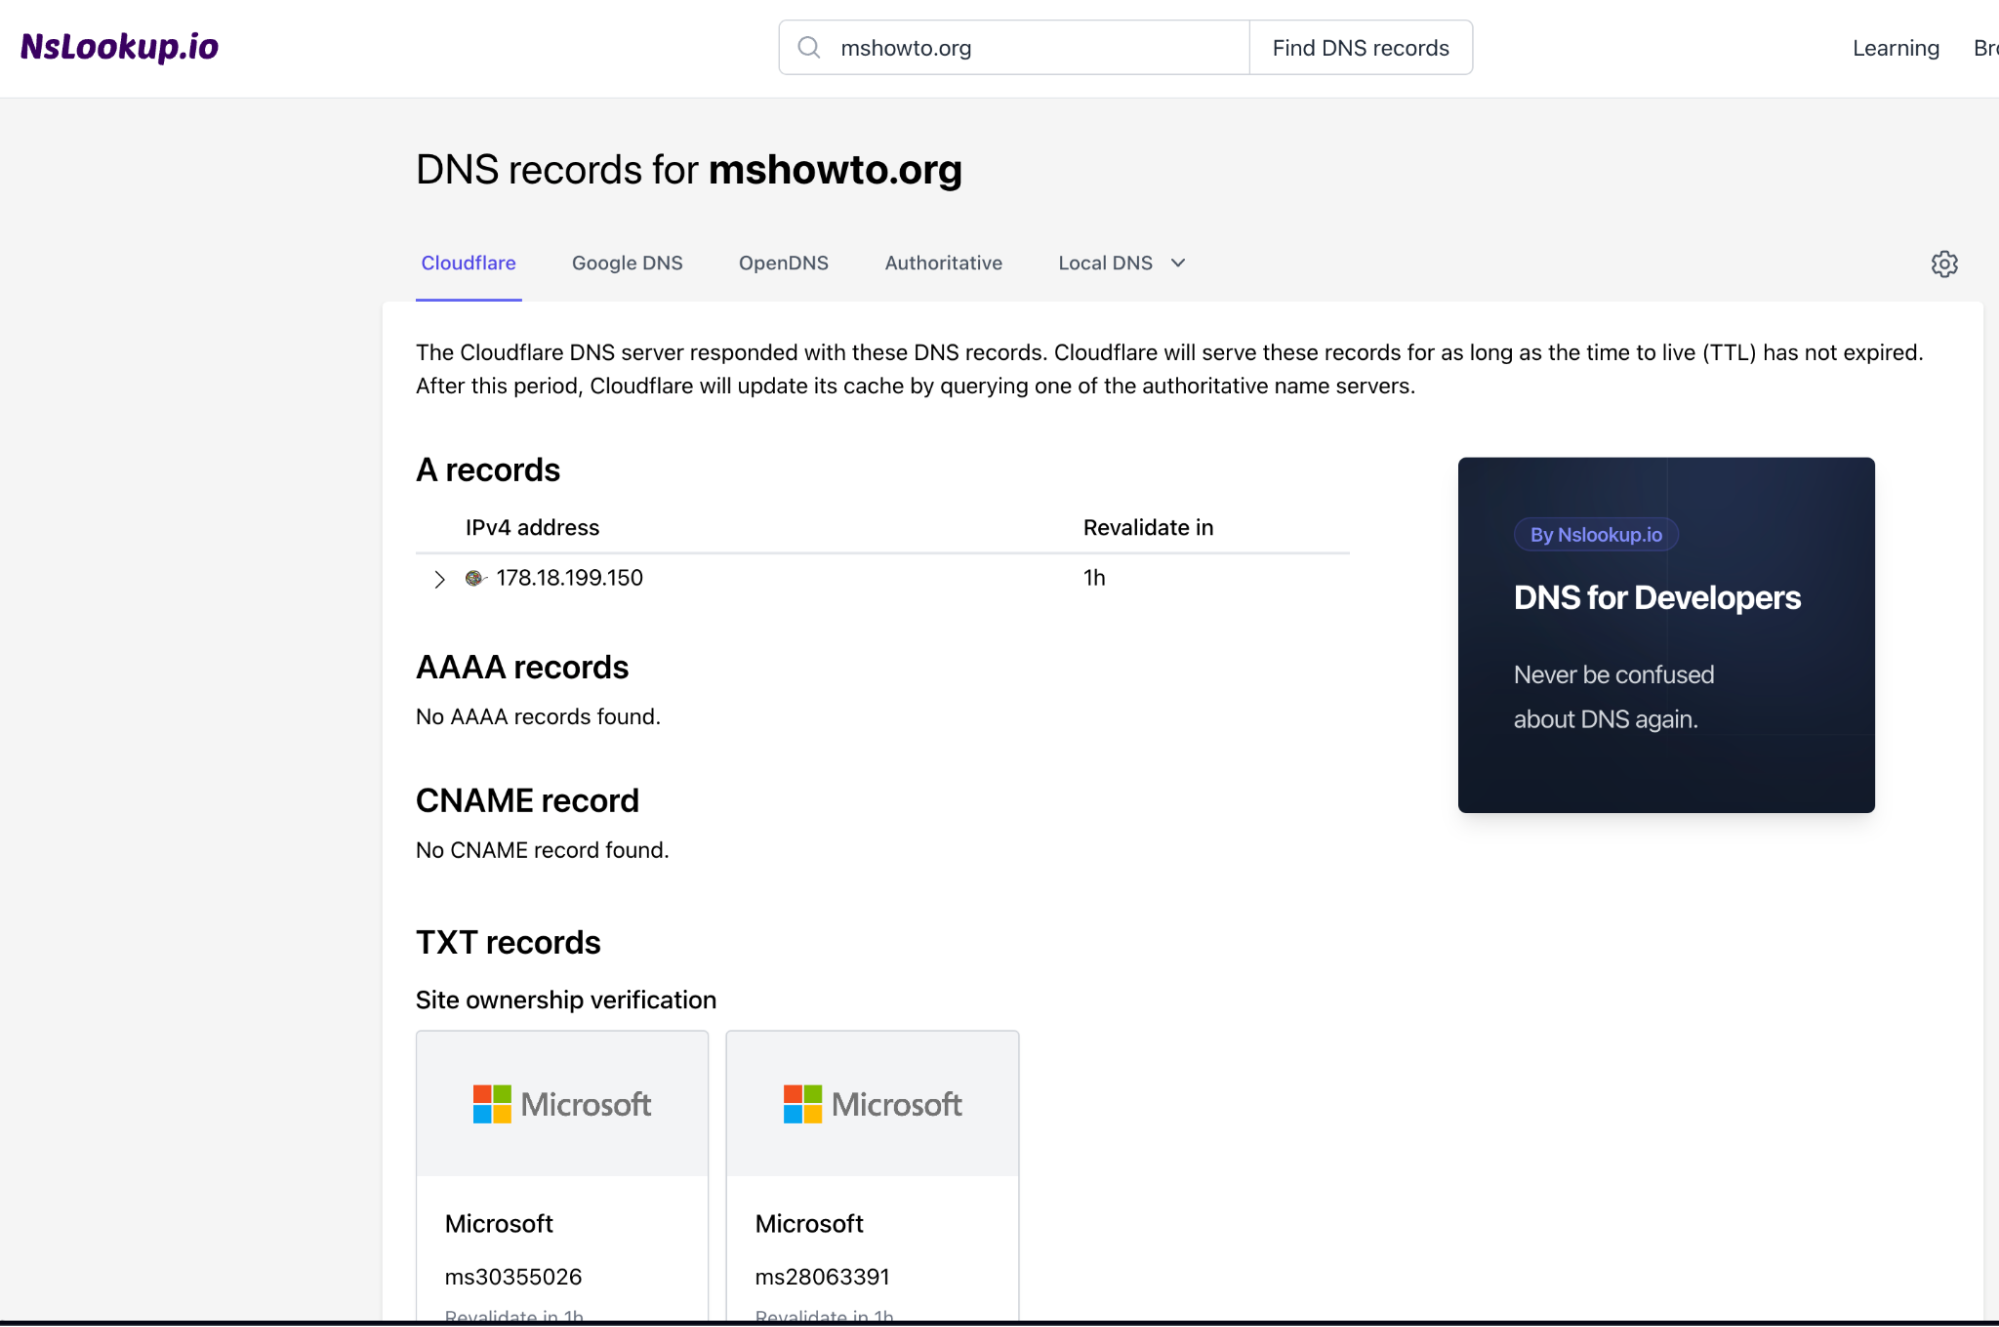Screen dimensions: 1999x1327
Task: Click the NsLookup.io logo
Action: click(119, 47)
